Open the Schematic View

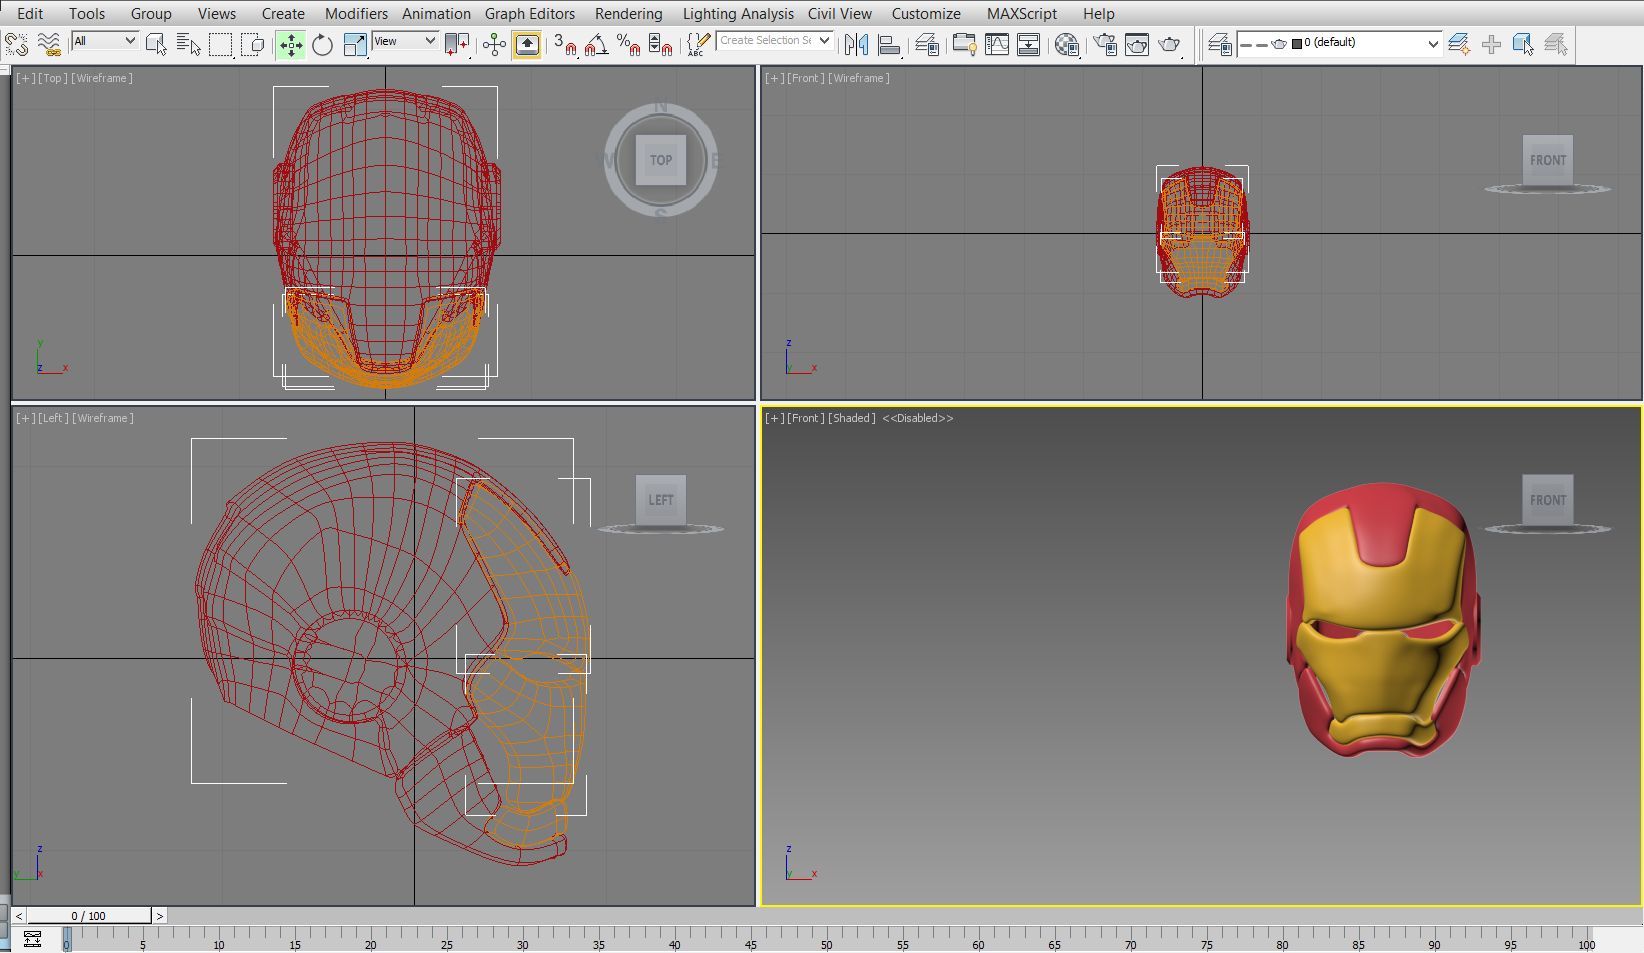tap(1028, 44)
